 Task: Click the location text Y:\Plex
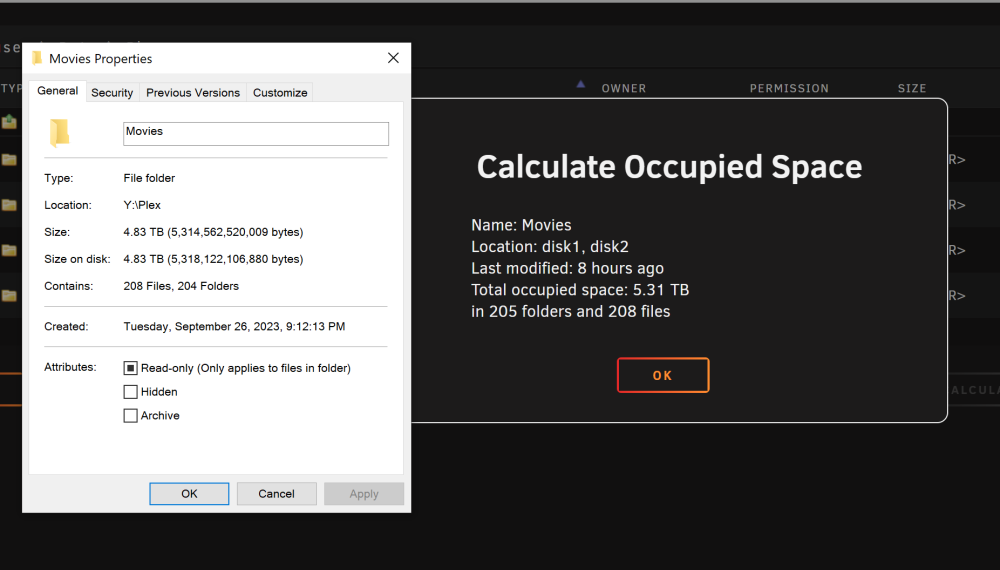(142, 205)
